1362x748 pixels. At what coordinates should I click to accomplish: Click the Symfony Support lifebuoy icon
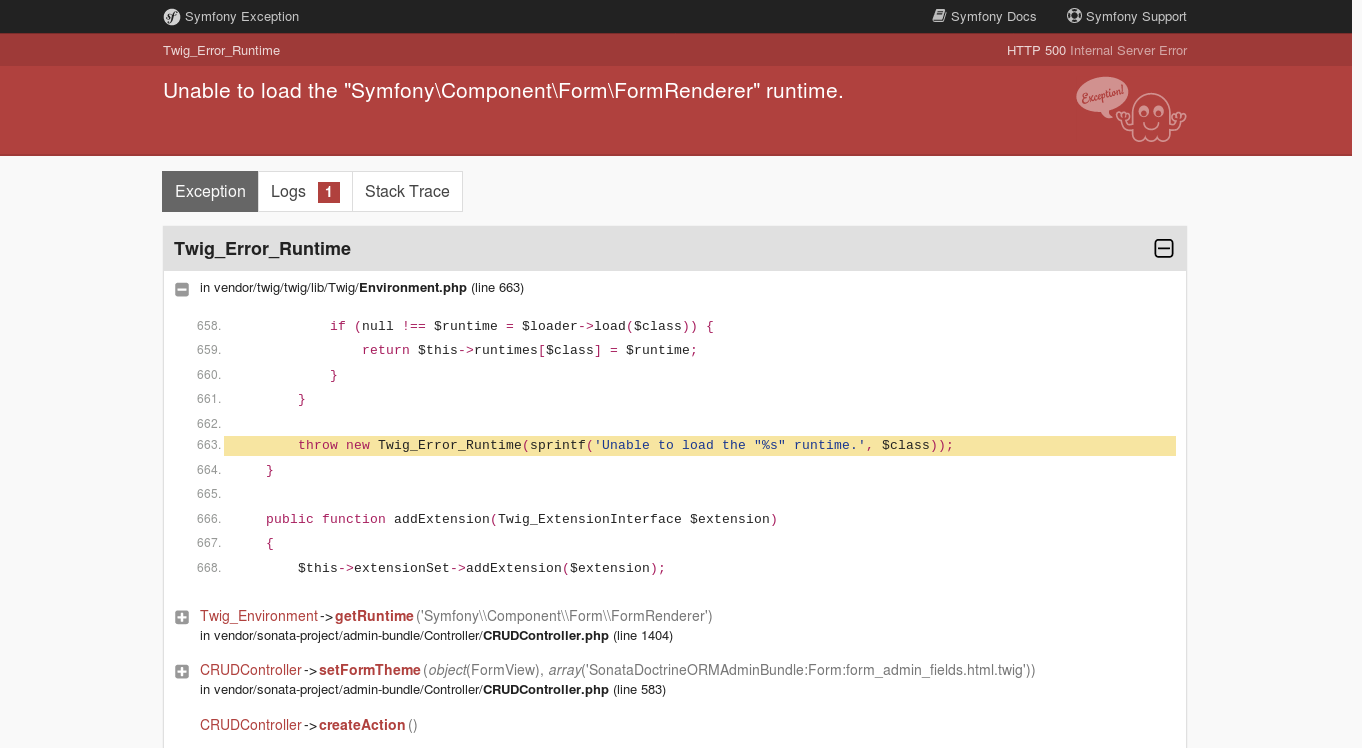click(x=1074, y=16)
